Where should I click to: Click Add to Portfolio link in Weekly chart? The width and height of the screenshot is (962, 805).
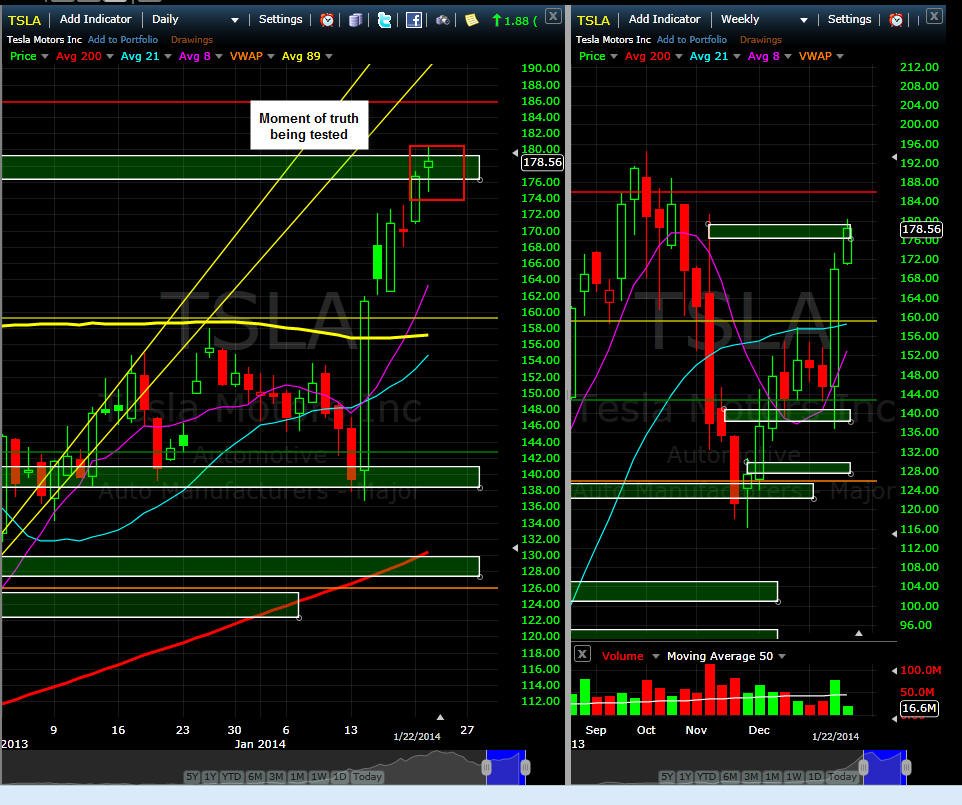point(691,40)
